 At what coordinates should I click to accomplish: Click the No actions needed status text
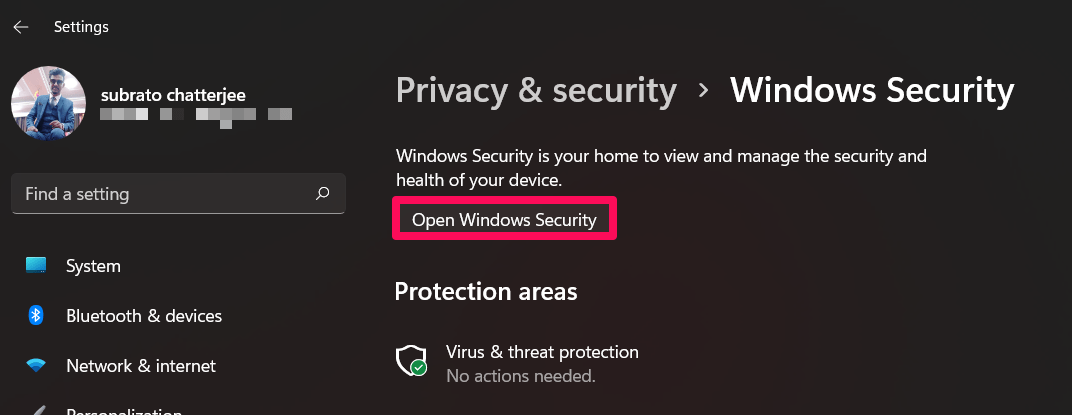click(x=520, y=377)
